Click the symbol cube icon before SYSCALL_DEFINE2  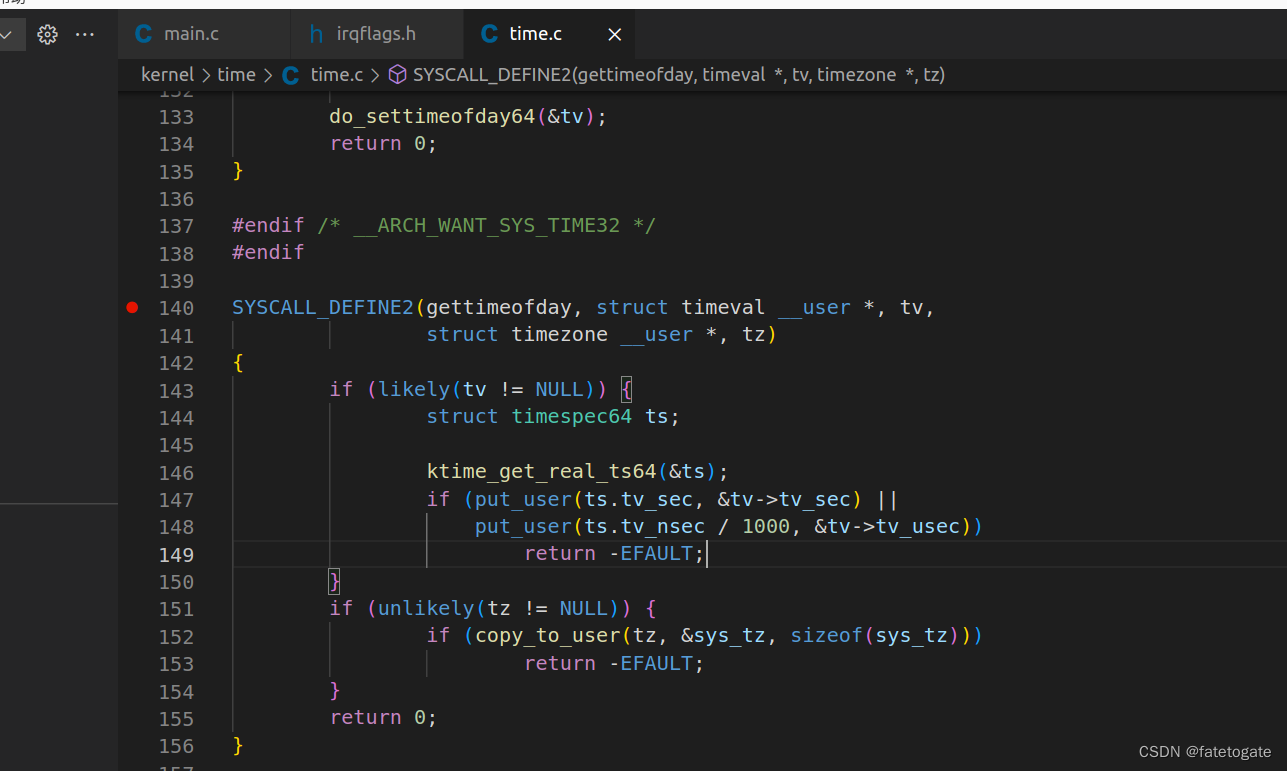(x=397, y=74)
